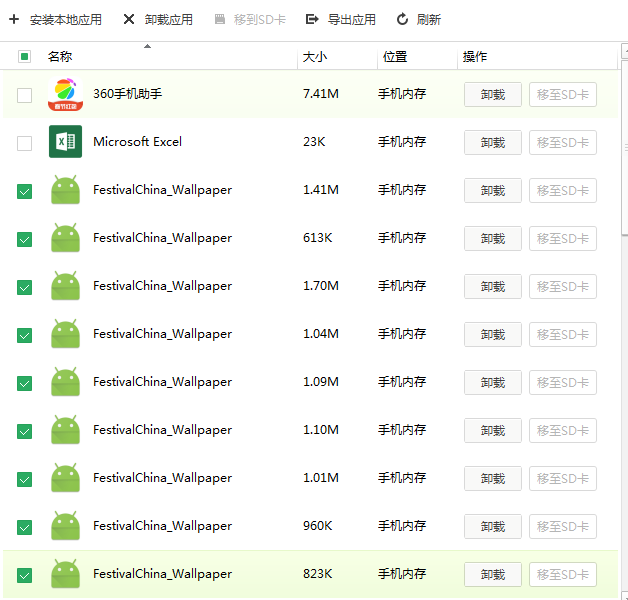This screenshot has height=600, width=628.
Task: Sort list by 大小 column header
Action: pos(315,57)
